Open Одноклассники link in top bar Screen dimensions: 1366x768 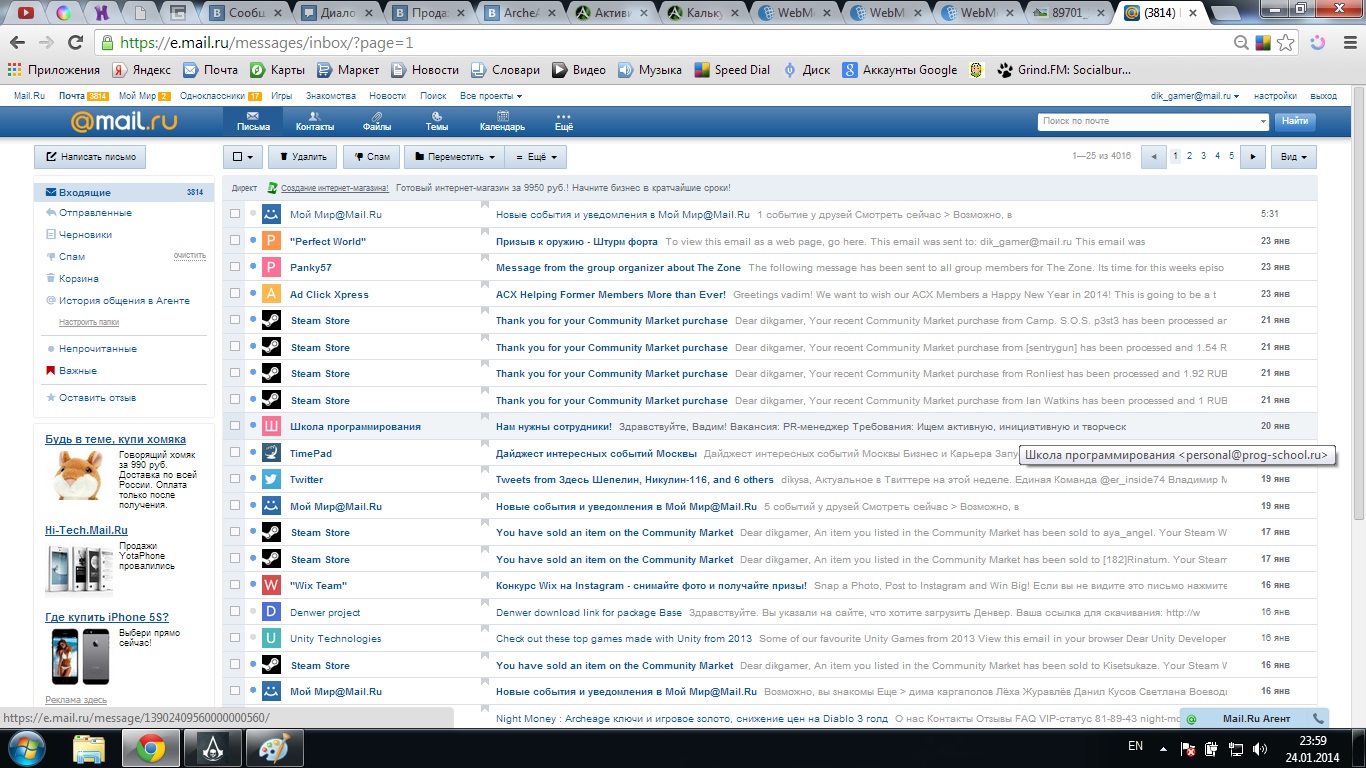(212, 96)
